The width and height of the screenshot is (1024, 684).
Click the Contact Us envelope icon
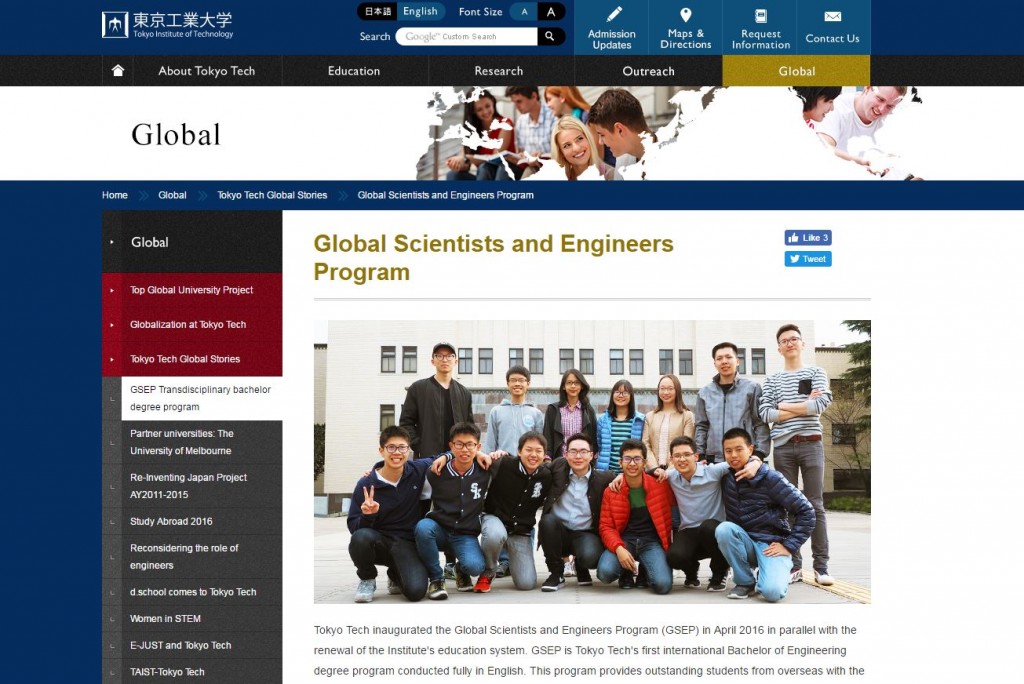833,16
